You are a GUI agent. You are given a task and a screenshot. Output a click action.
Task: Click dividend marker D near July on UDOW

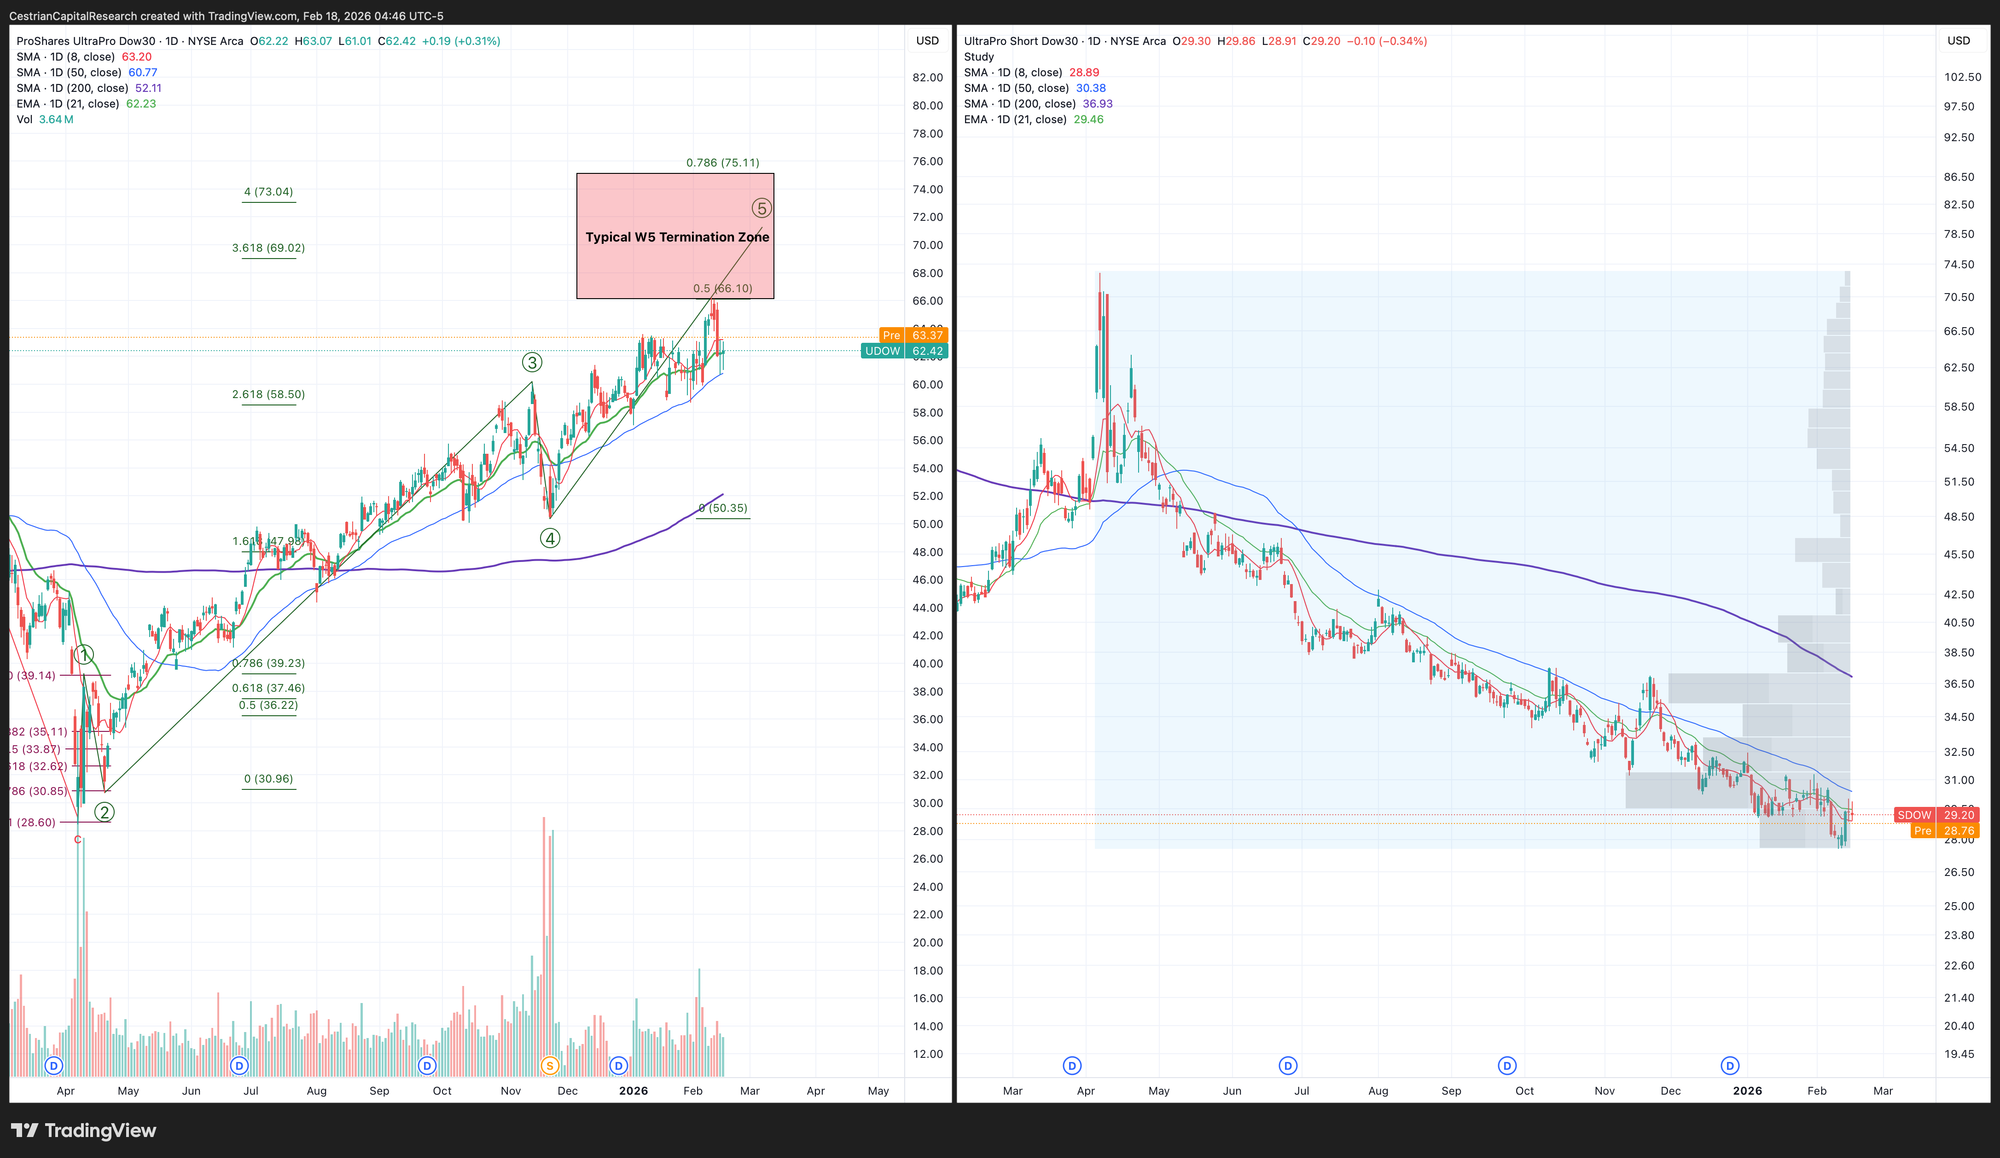[239, 1065]
